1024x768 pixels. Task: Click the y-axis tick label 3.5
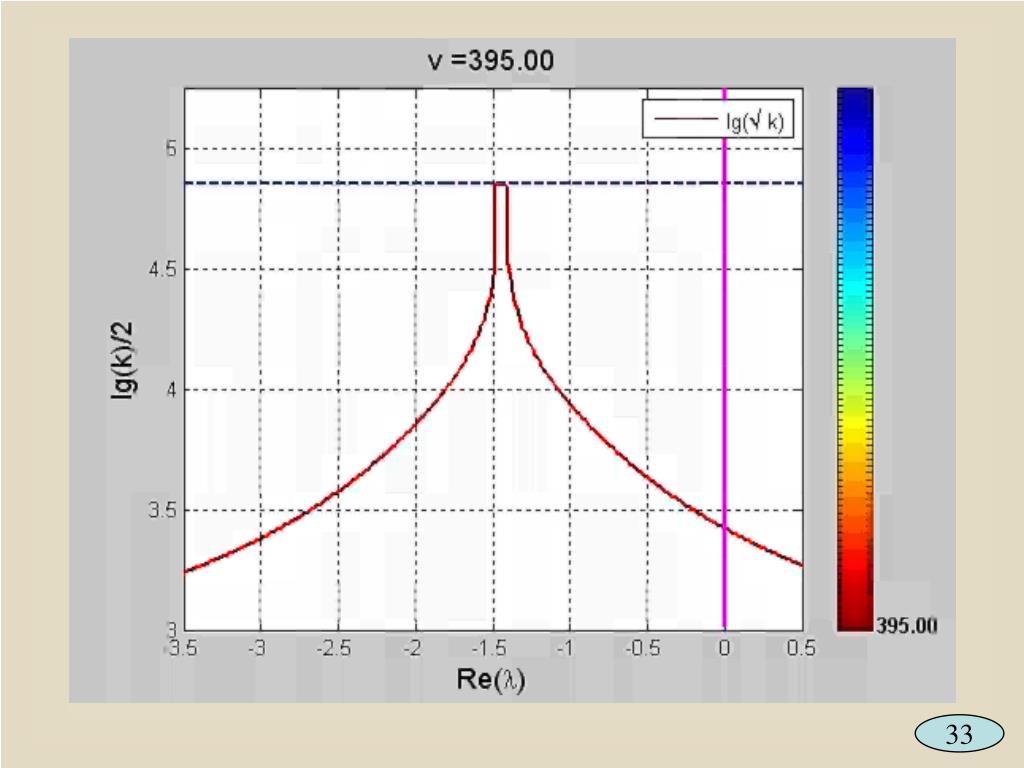[x=163, y=510]
